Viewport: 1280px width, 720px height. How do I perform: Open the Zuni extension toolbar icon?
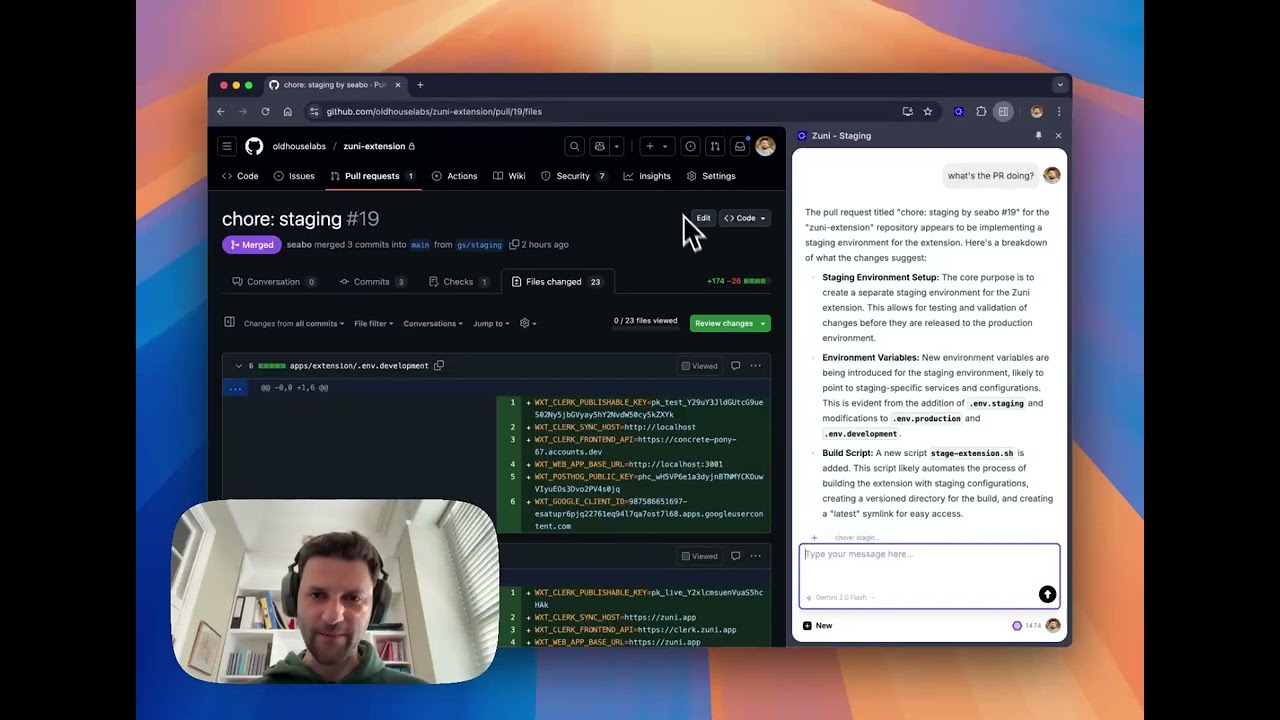point(959,111)
